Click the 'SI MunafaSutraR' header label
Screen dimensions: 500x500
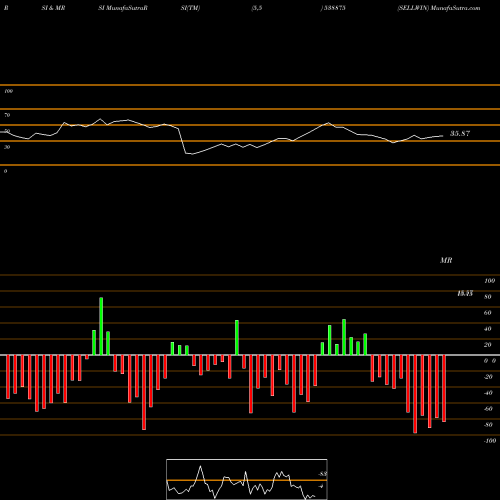[123, 8]
